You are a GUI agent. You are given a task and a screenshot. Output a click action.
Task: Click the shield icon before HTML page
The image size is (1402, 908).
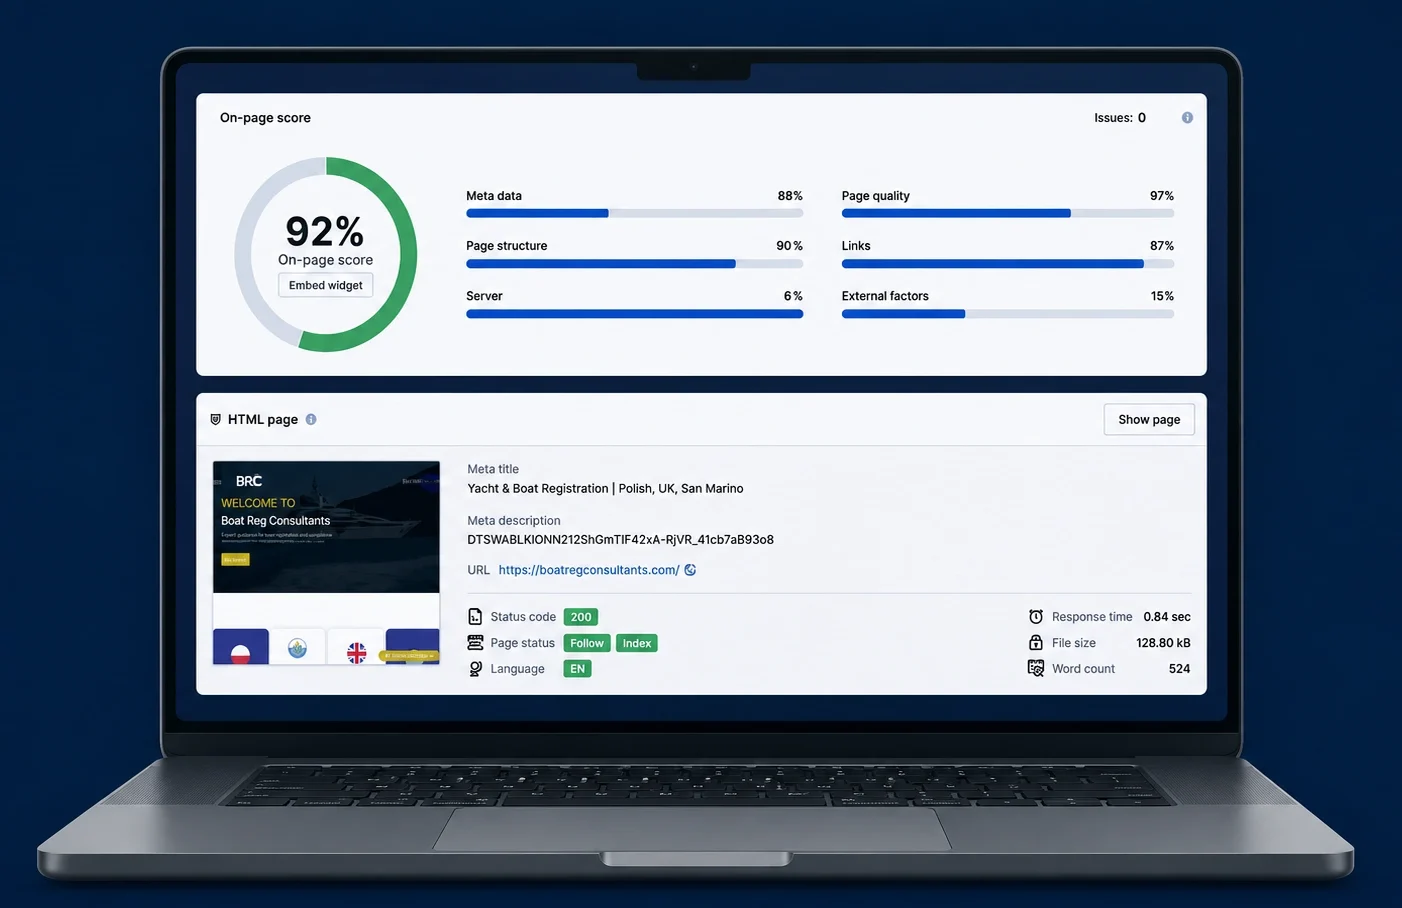pos(215,420)
